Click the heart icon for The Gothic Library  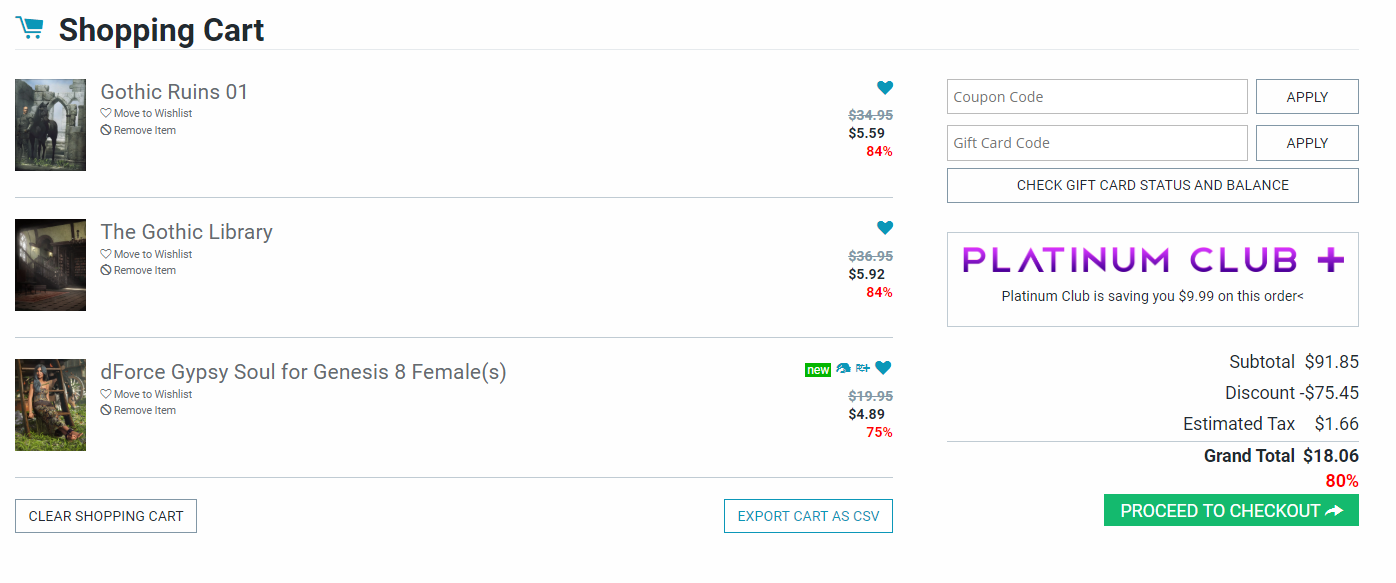click(x=885, y=228)
